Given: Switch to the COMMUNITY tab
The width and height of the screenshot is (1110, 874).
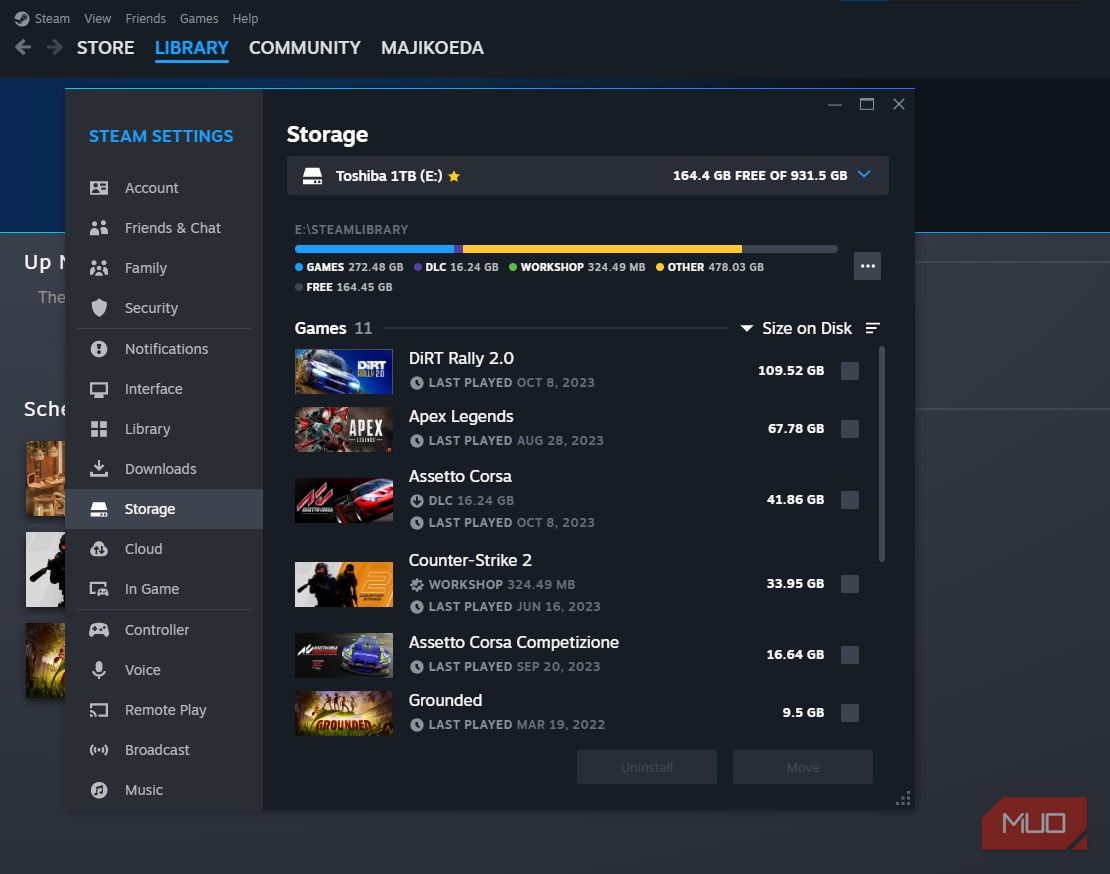Looking at the screenshot, I should pyautogui.click(x=304, y=47).
